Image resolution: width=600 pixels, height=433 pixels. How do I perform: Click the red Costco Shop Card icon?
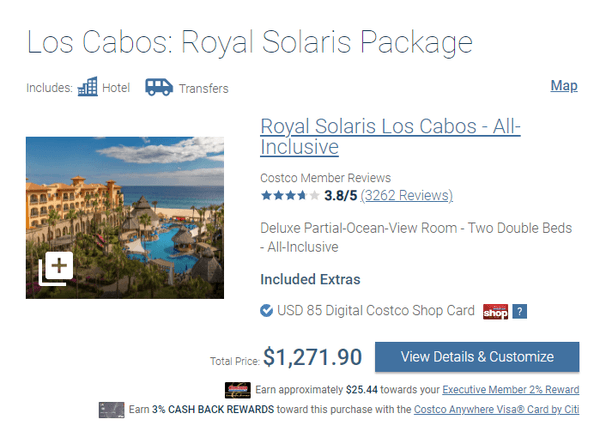(x=495, y=311)
